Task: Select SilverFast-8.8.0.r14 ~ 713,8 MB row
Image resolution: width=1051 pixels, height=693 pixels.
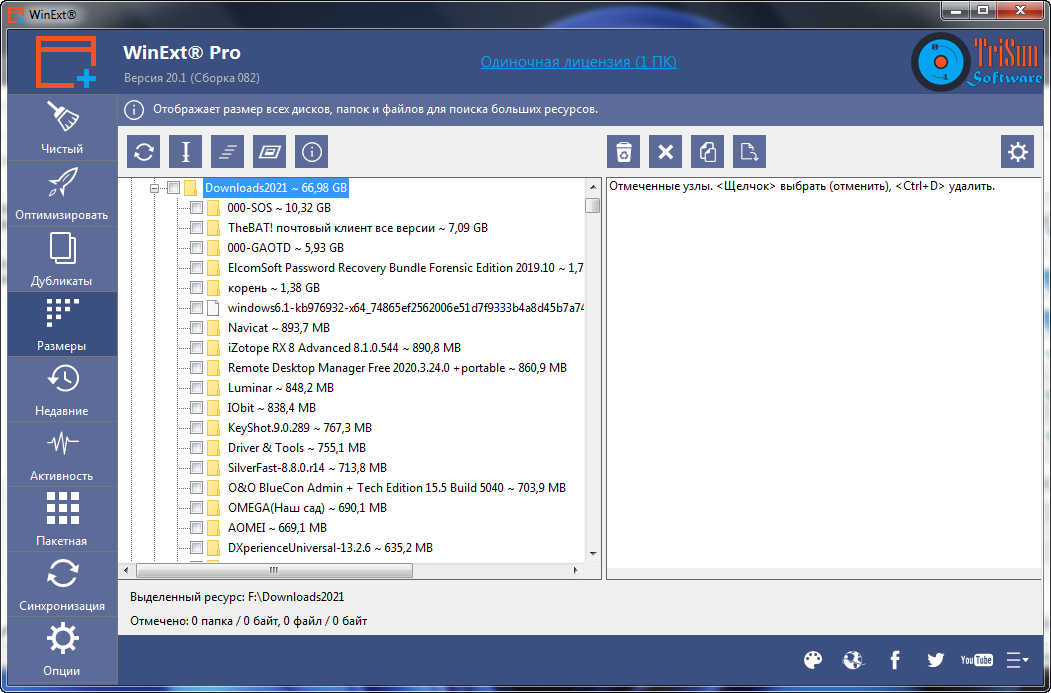Action: (308, 468)
